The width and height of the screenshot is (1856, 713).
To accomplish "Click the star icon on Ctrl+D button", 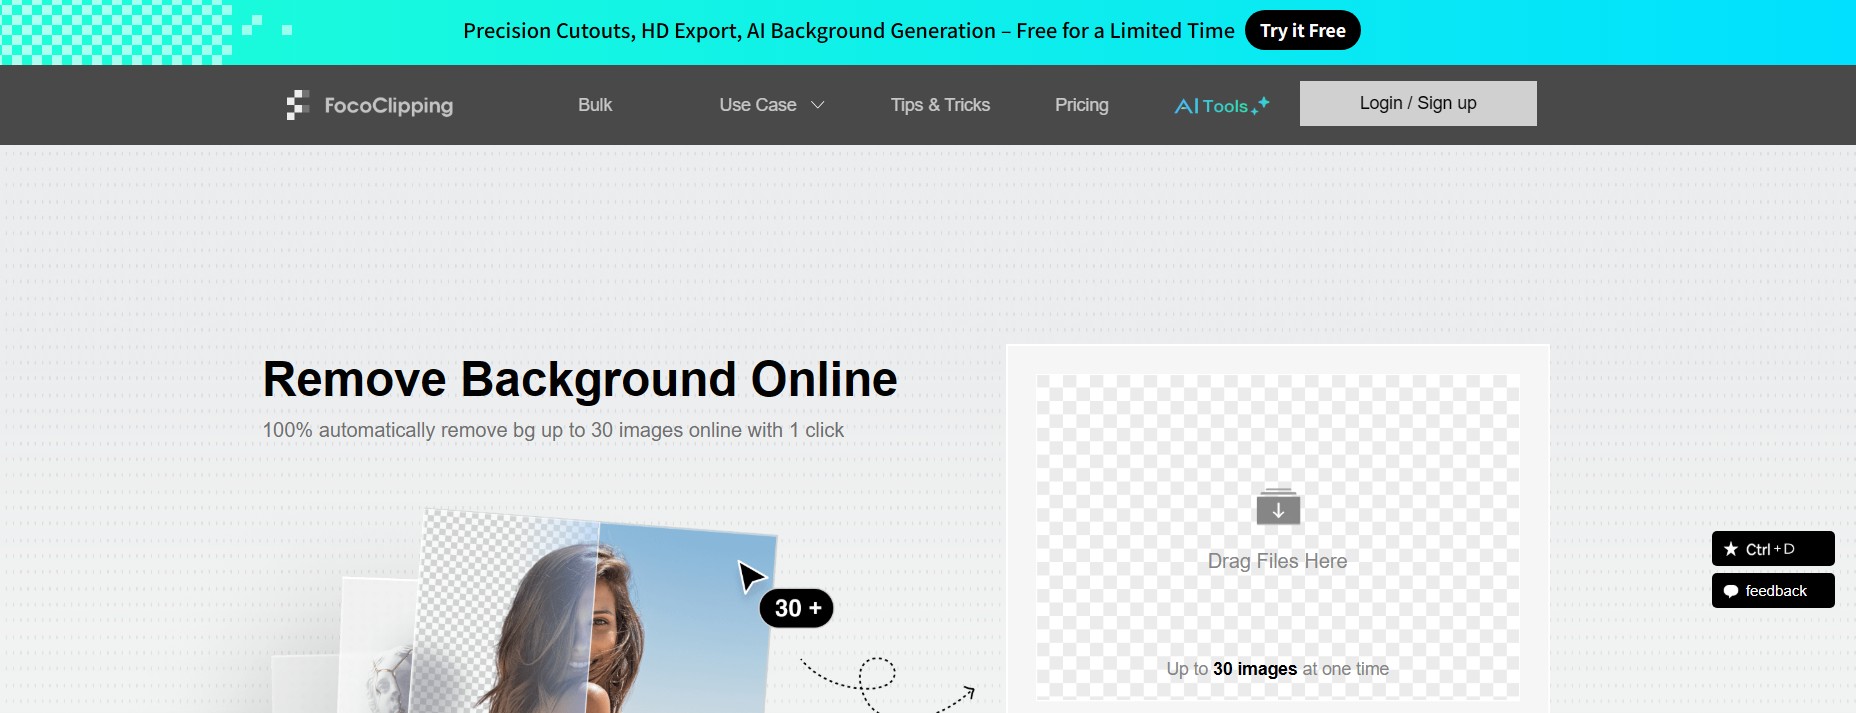I will 1731,549.
